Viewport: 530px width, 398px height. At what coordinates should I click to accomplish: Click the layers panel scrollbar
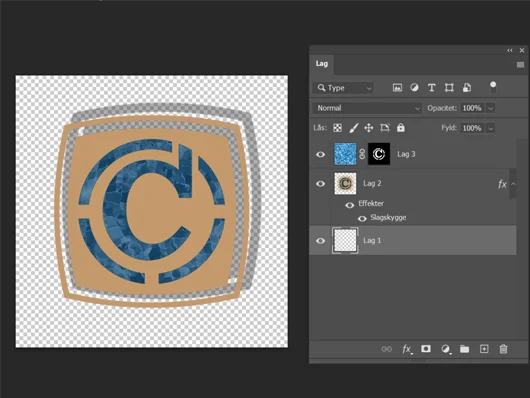(513, 184)
